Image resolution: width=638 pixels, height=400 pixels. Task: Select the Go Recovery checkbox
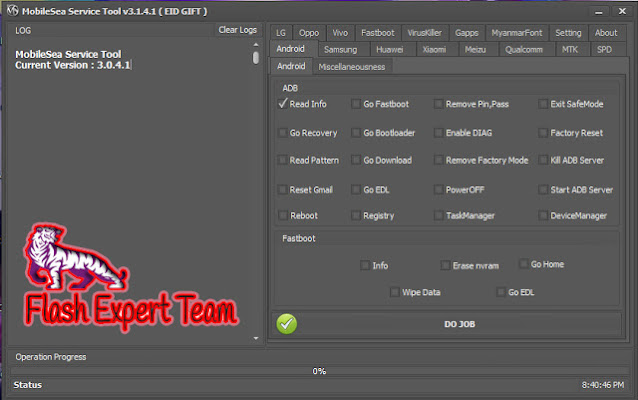(x=282, y=133)
